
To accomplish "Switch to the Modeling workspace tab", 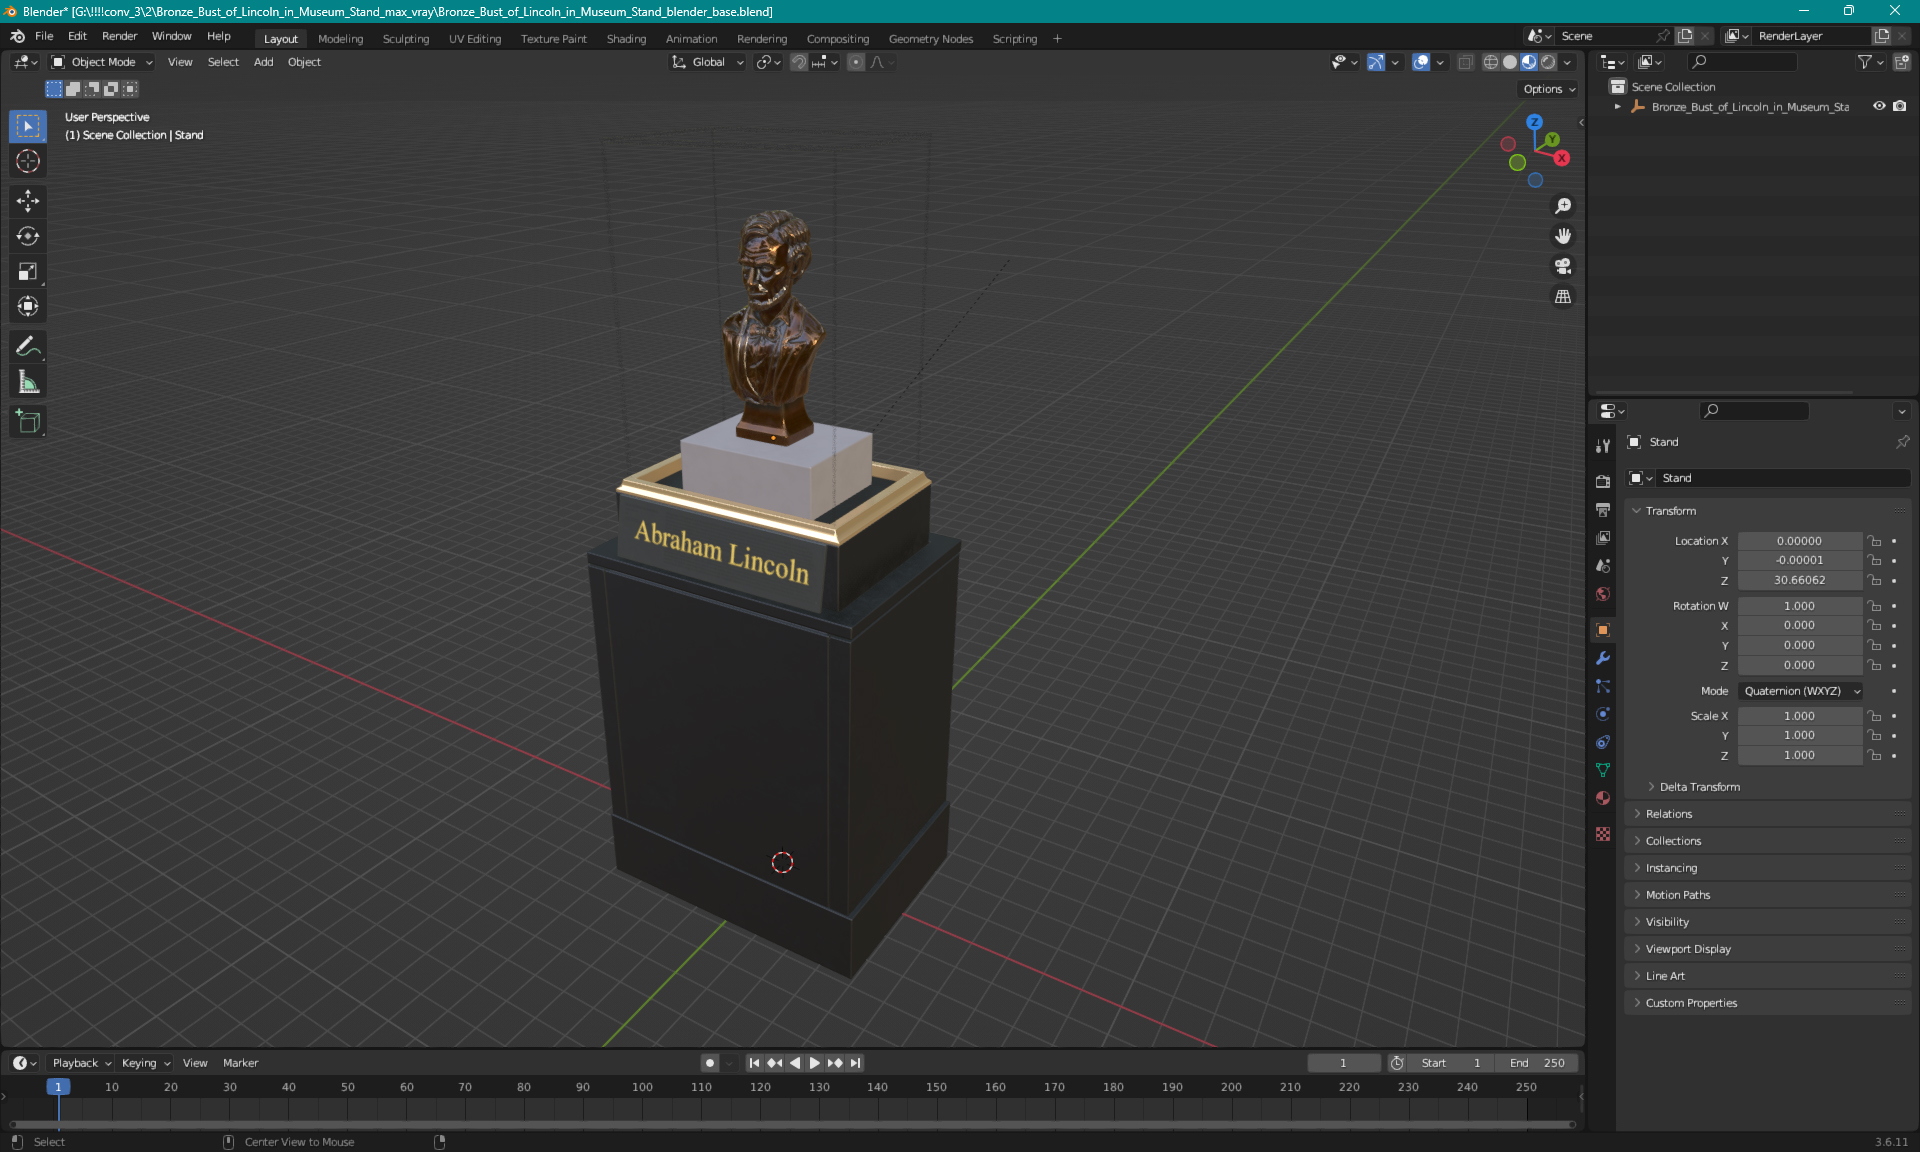I will [x=340, y=39].
